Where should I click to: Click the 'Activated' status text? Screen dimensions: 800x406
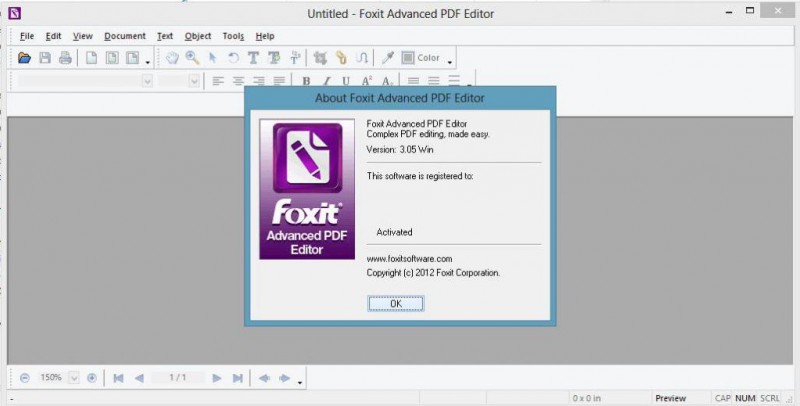pyautogui.click(x=394, y=232)
